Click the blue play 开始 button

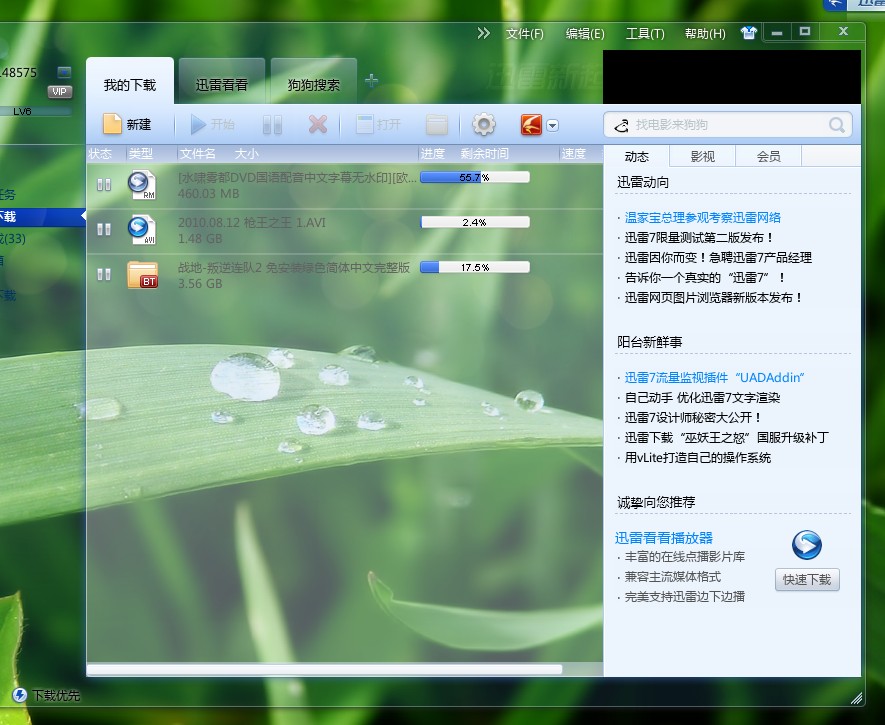(198, 124)
